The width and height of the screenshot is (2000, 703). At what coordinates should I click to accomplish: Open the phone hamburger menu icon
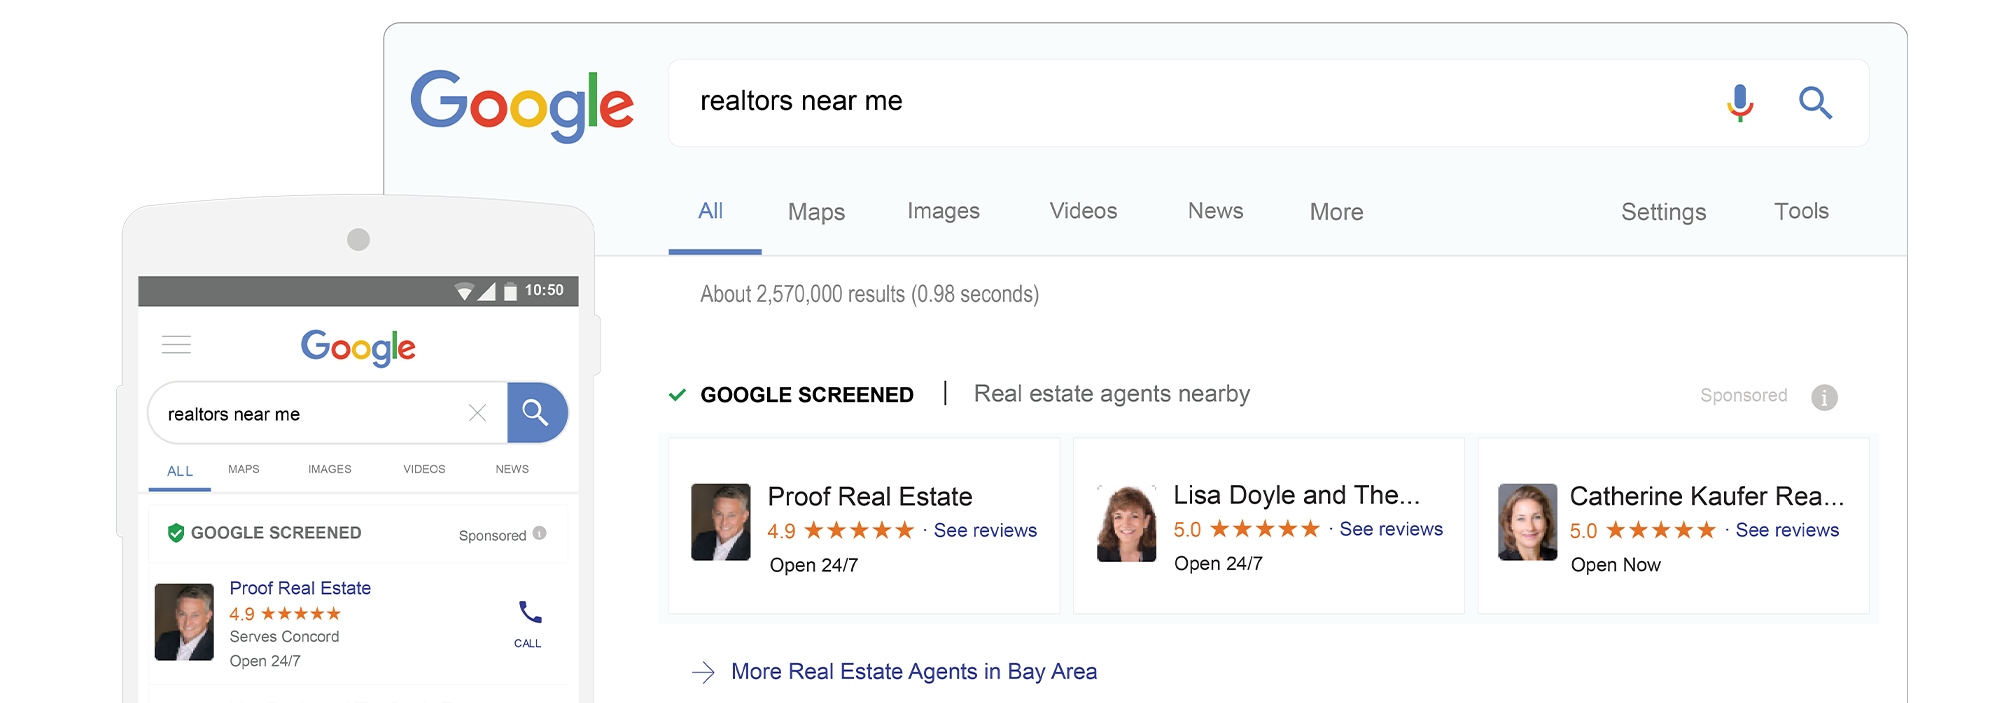[x=176, y=345]
